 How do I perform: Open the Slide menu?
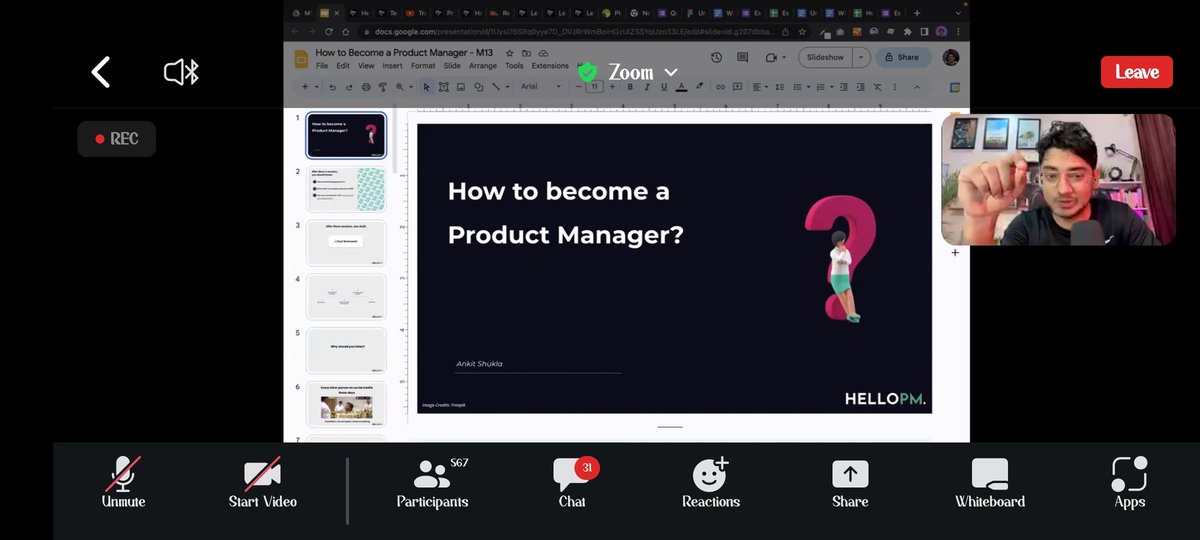tap(452, 66)
